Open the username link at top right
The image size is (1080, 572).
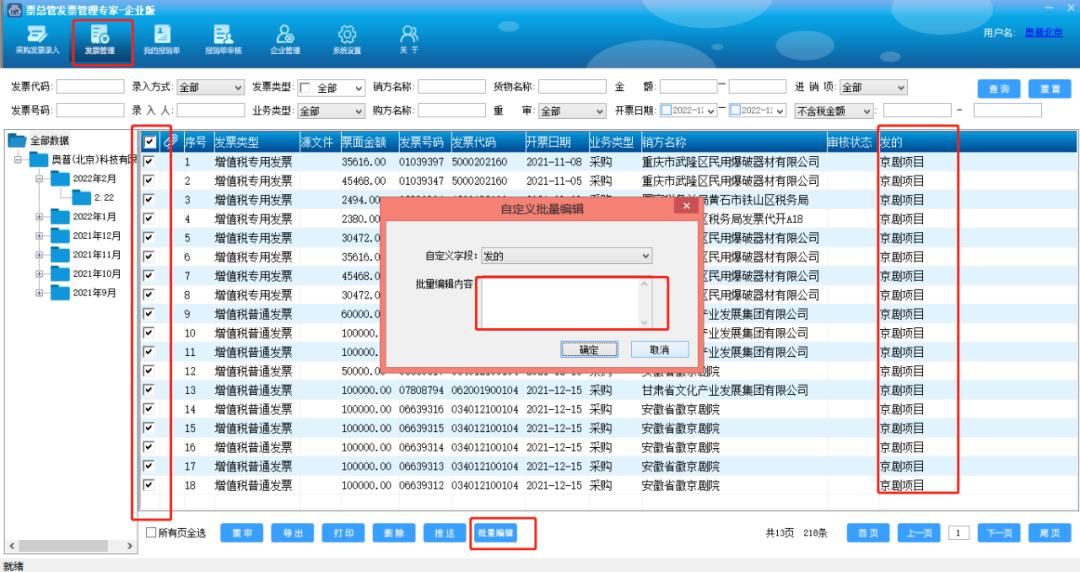point(1043,32)
